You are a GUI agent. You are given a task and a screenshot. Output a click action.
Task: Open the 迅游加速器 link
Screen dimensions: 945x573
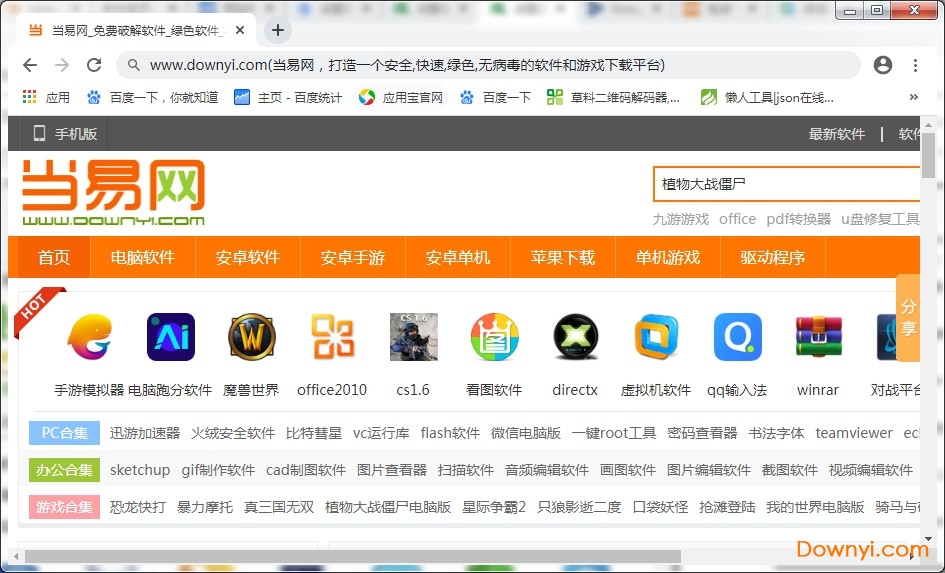click(x=145, y=433)
